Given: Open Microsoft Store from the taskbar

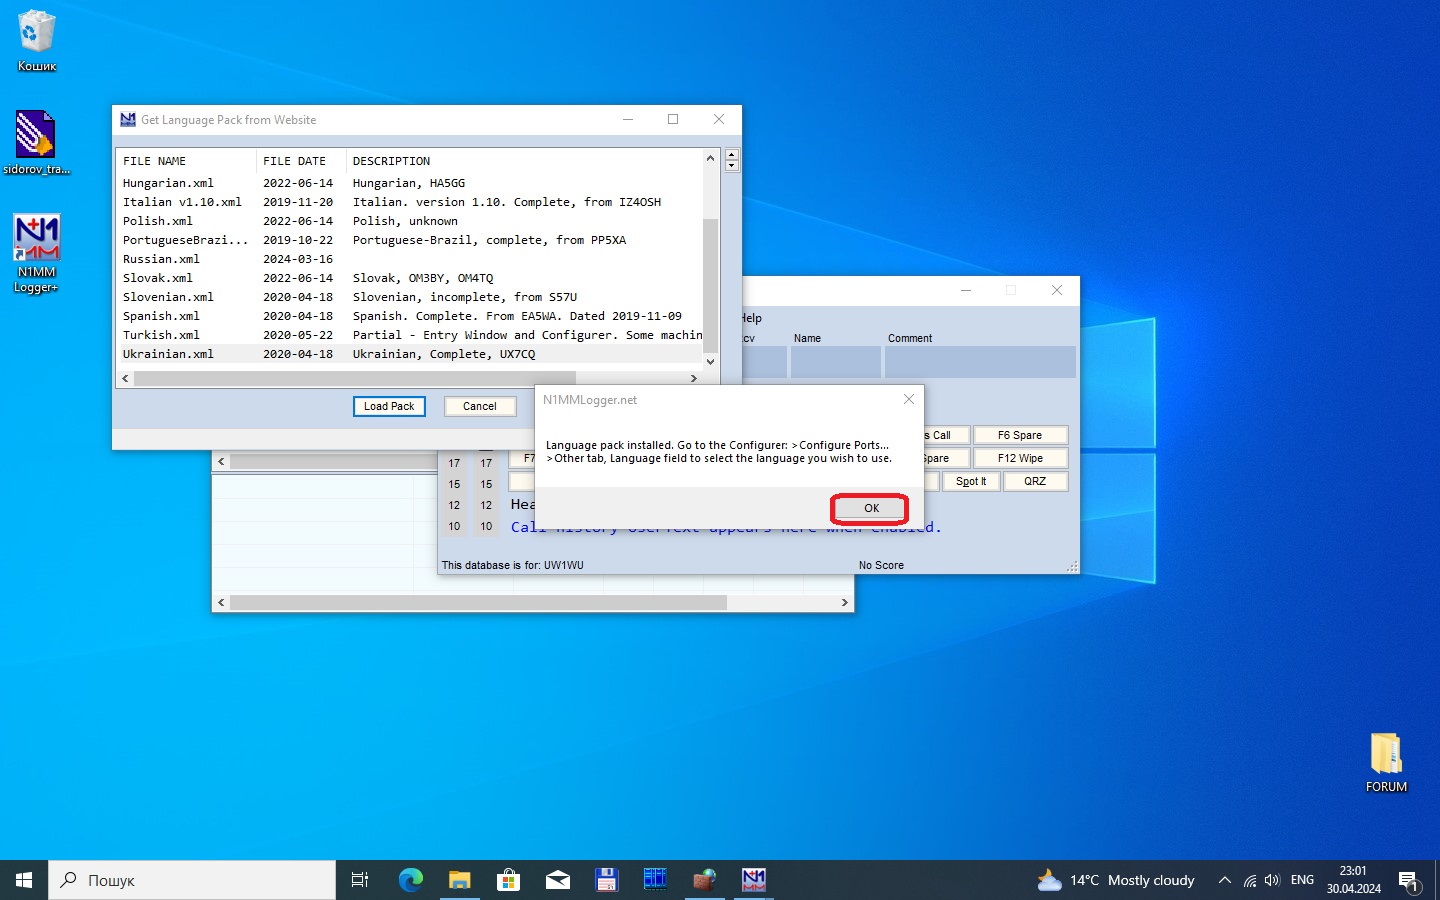Looking at the screenshot, I should coord(508,880).
